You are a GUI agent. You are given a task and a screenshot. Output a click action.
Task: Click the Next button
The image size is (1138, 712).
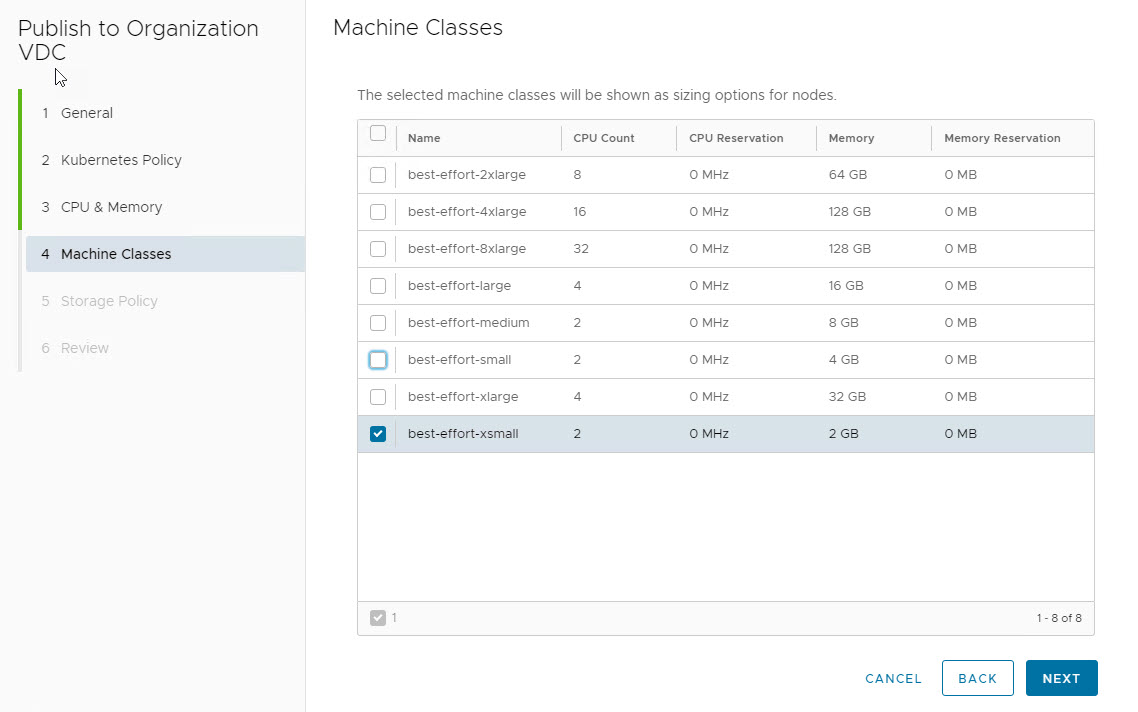coord(1061,678)
